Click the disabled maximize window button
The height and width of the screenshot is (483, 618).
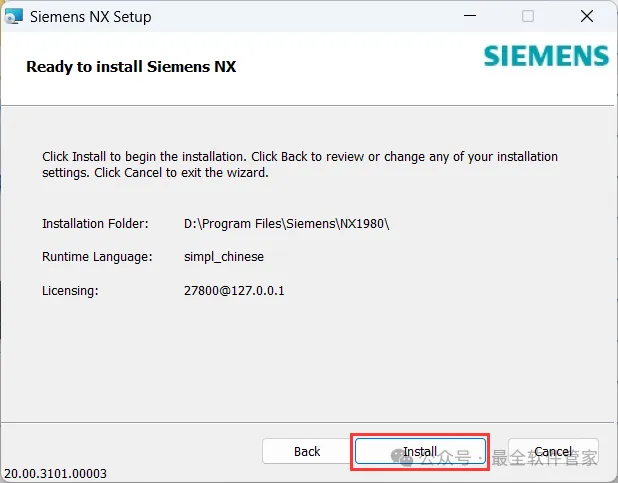[x=528, y=16]
